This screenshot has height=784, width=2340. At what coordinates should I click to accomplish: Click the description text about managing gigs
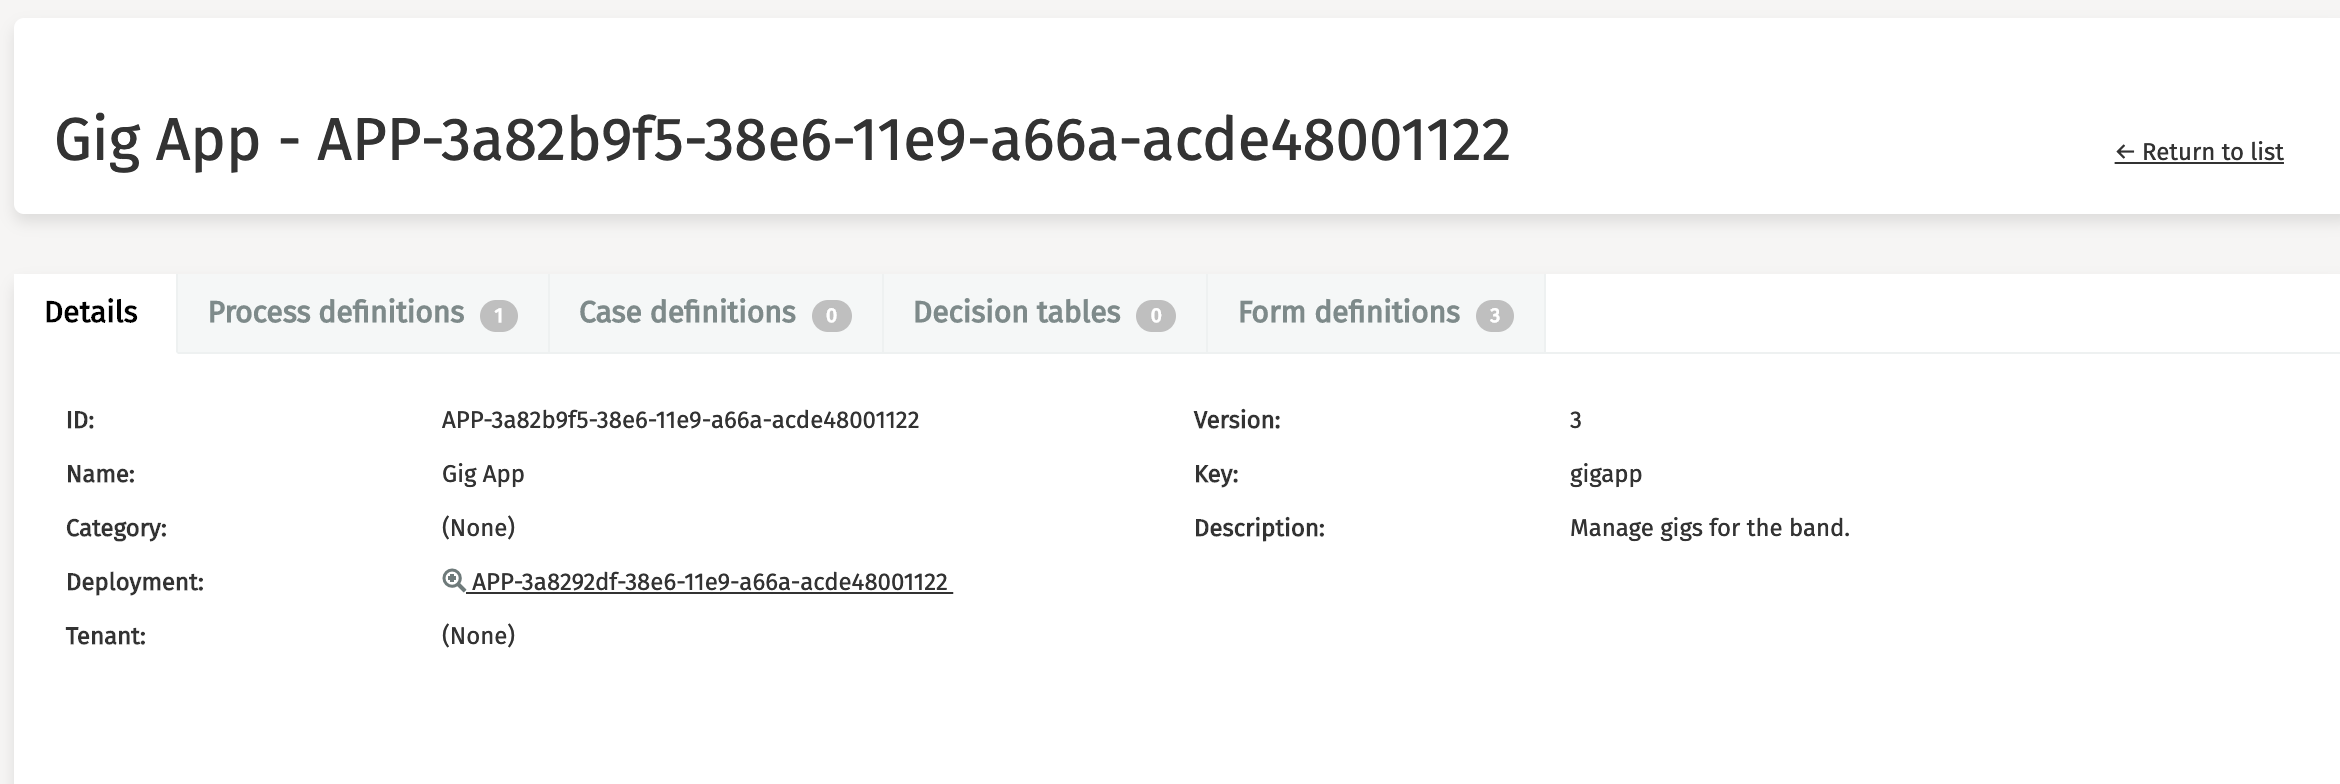[x=1709, y=528]
